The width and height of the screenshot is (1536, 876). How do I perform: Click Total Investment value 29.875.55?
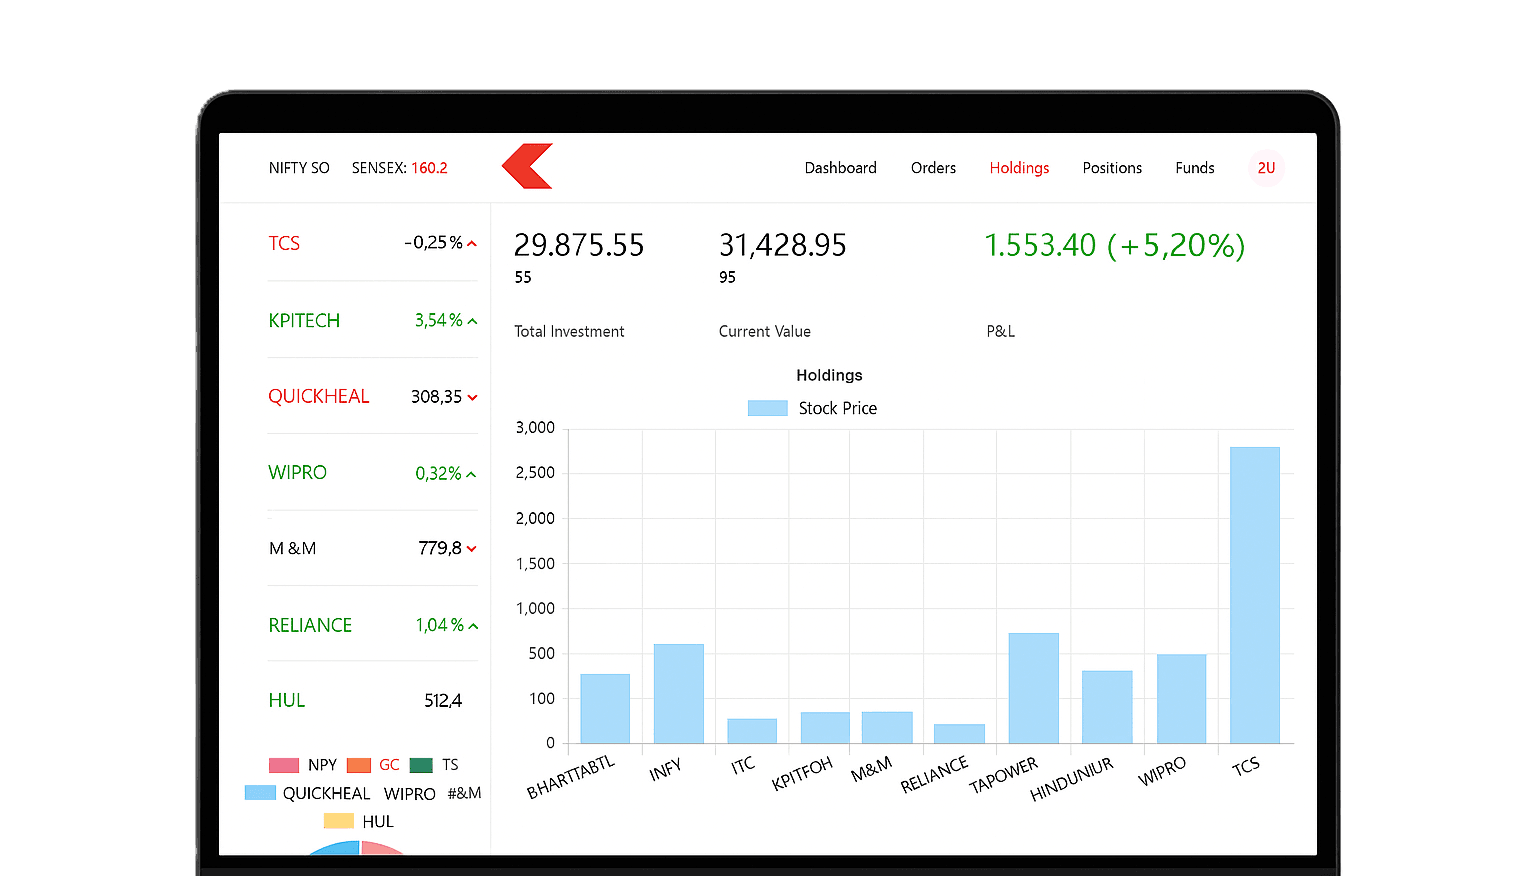pos(579,245)
